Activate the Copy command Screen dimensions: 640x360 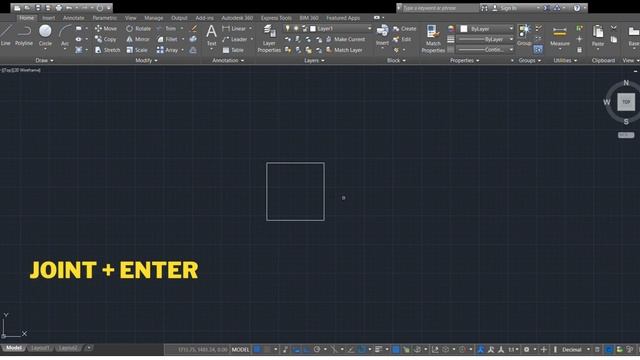(x=106, y=39)
